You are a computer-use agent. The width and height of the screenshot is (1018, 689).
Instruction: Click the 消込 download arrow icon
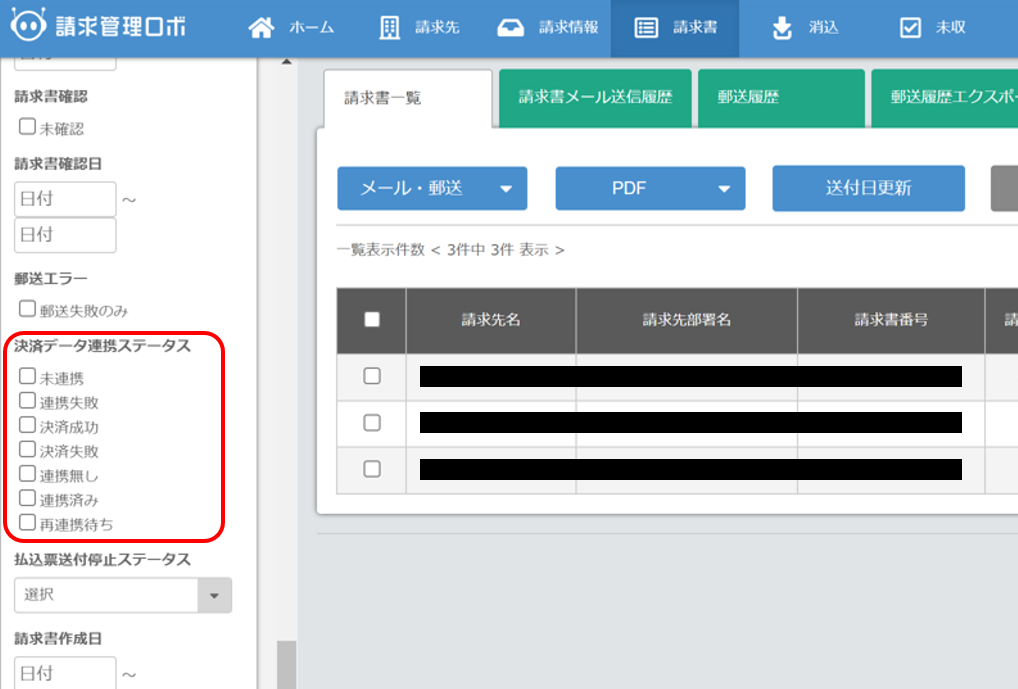782,28
